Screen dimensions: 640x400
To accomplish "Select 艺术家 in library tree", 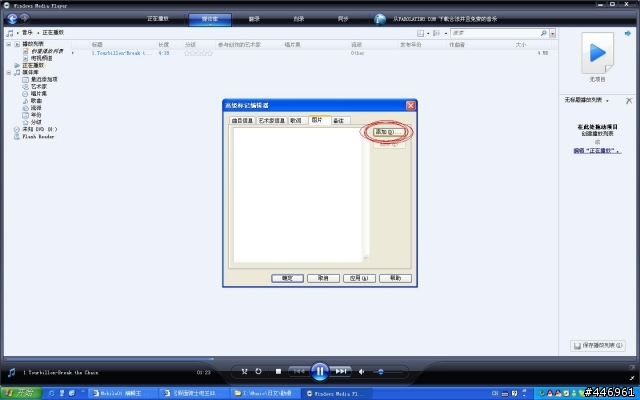I will tap(39, 87).
